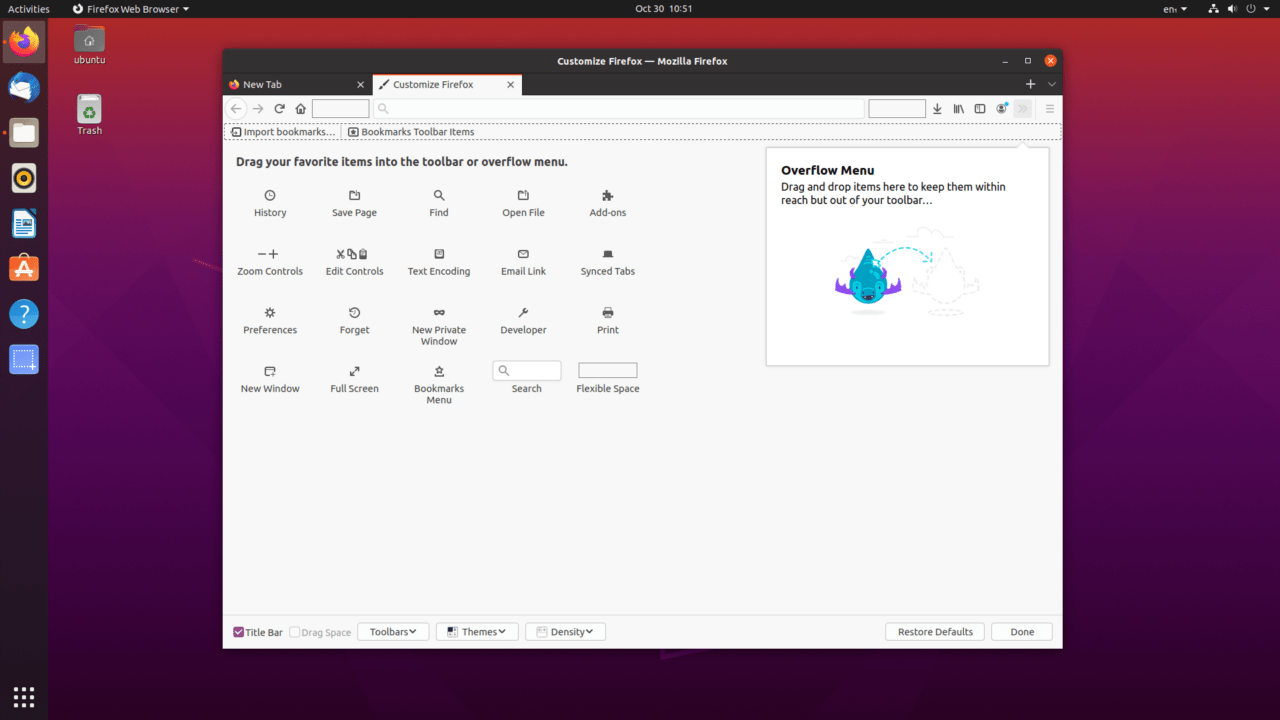
Task: Open Thunderbird Mail from the dock
Action: pos(24,88)
